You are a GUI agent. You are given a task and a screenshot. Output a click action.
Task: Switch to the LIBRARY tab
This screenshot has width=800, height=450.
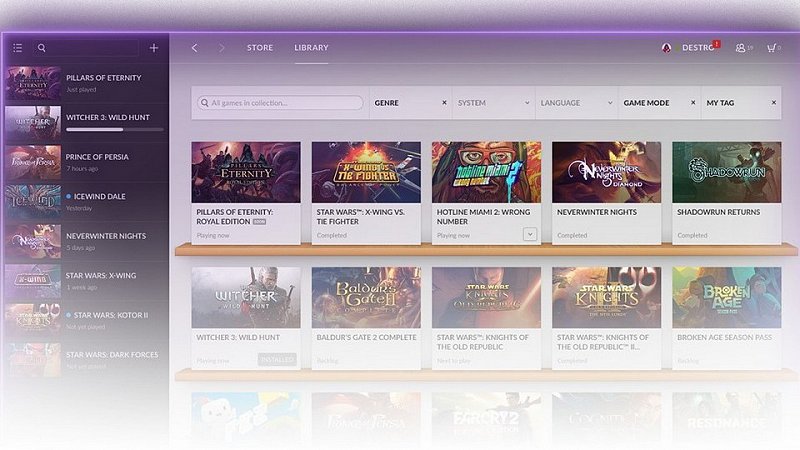(x=311, y=47)
